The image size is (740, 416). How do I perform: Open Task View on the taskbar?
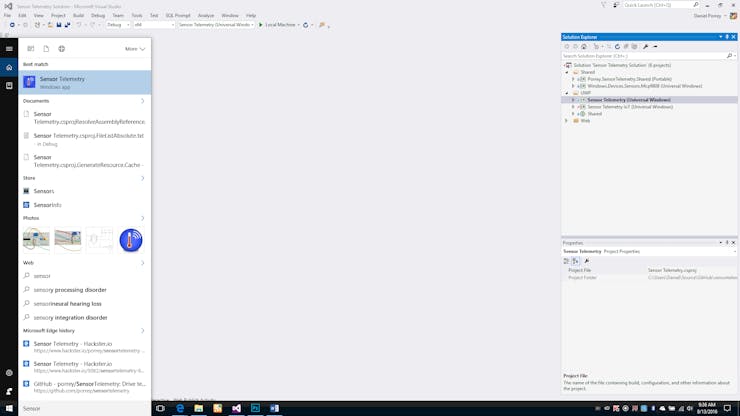click(x=160, y=408)
